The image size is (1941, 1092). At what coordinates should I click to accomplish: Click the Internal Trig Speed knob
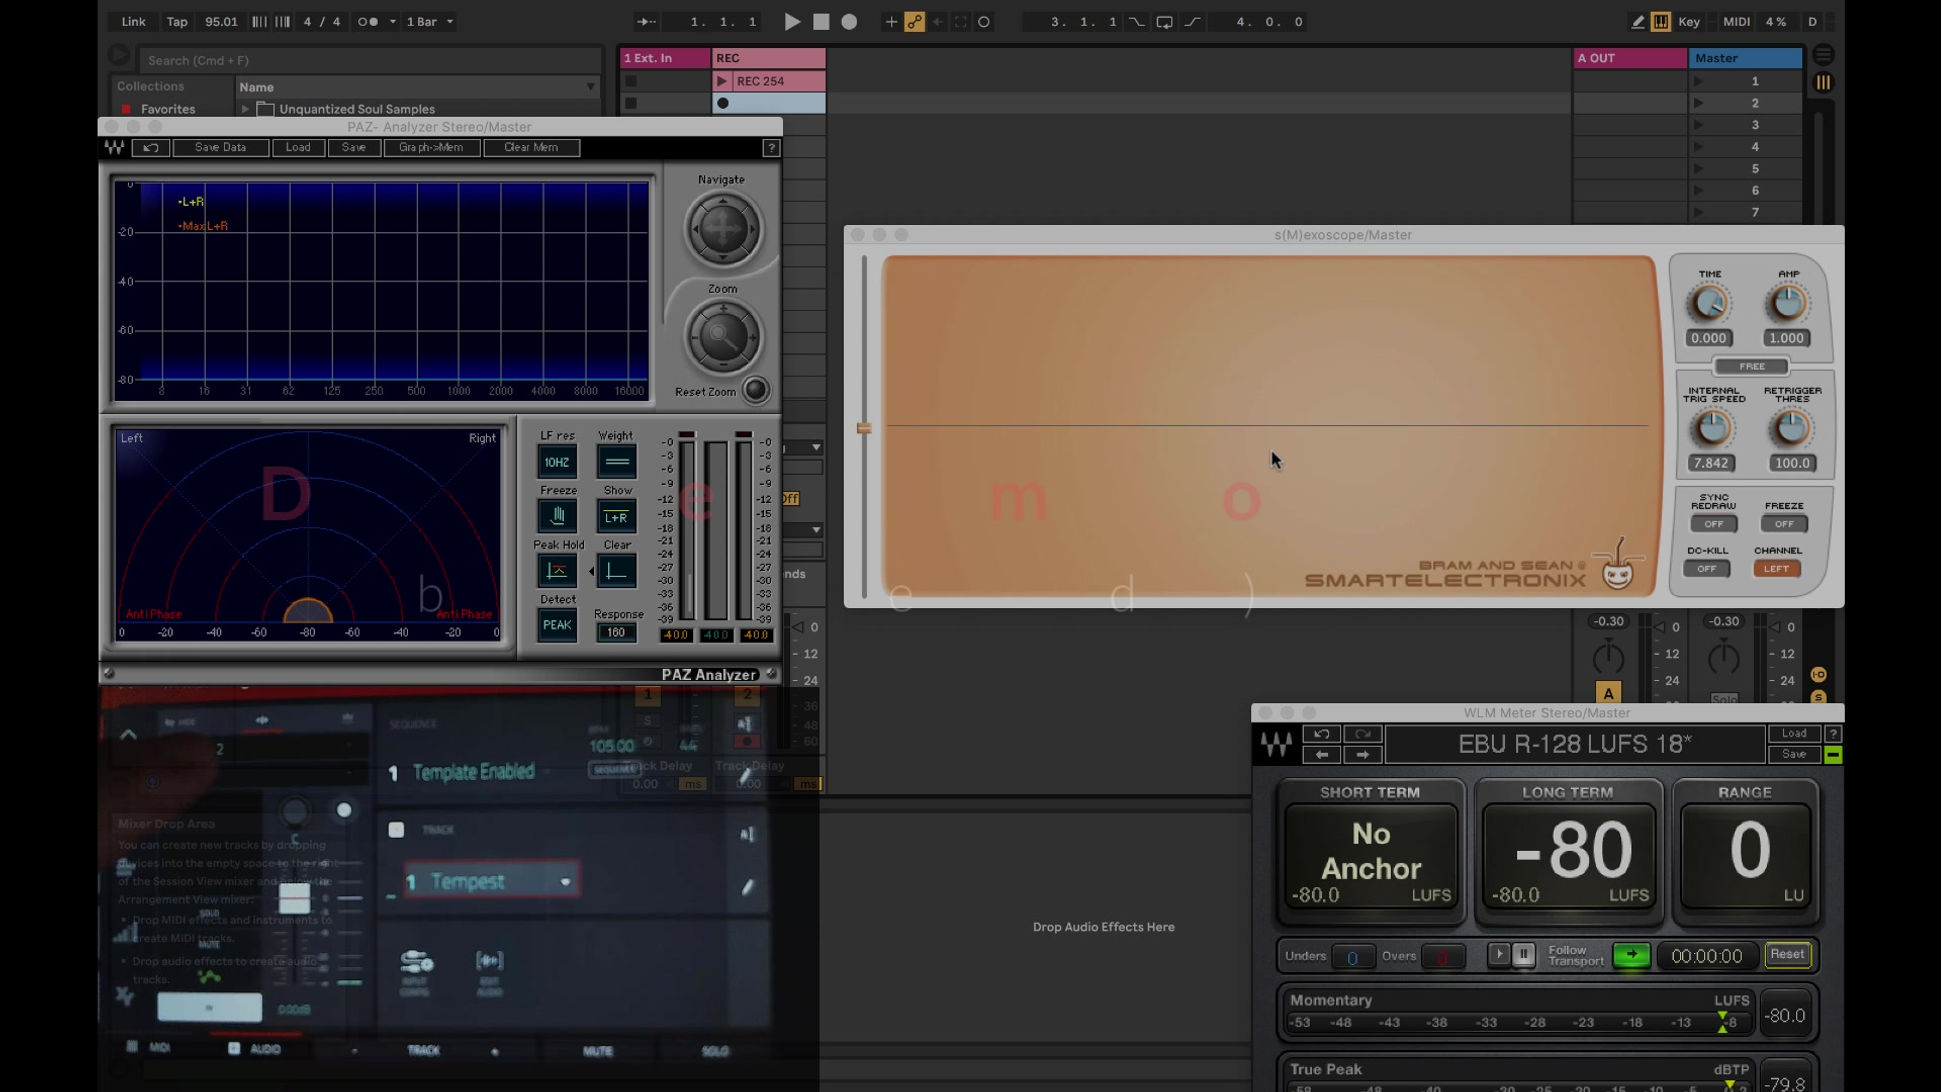click(1711, 429)
